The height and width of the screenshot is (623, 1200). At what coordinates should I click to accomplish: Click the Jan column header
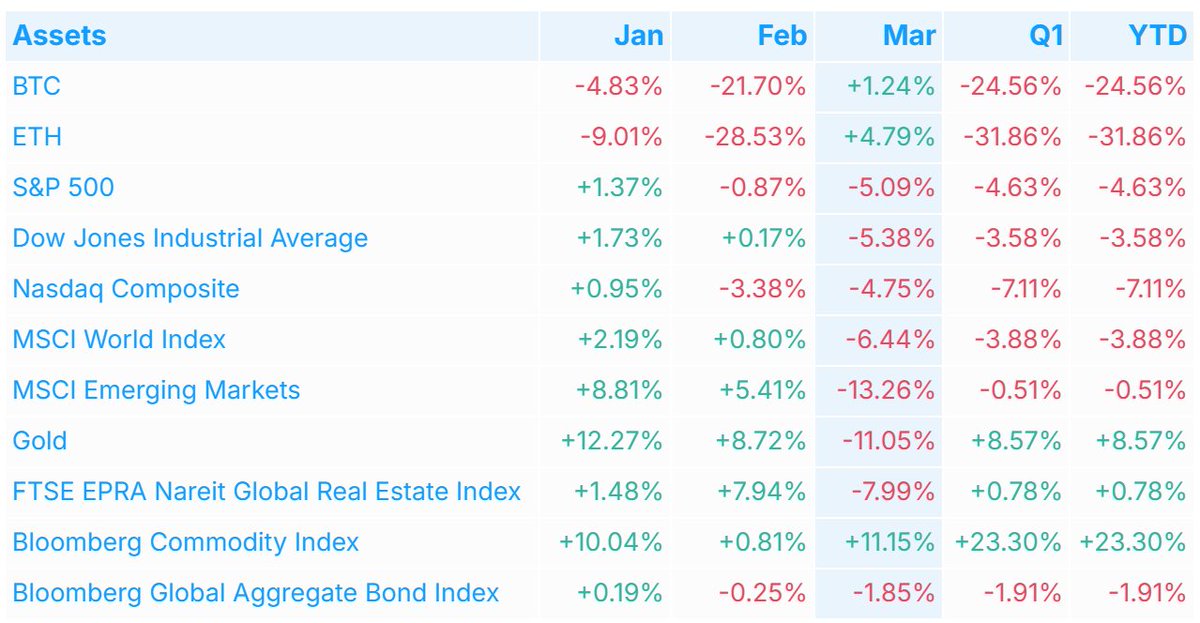click(638, 36)
